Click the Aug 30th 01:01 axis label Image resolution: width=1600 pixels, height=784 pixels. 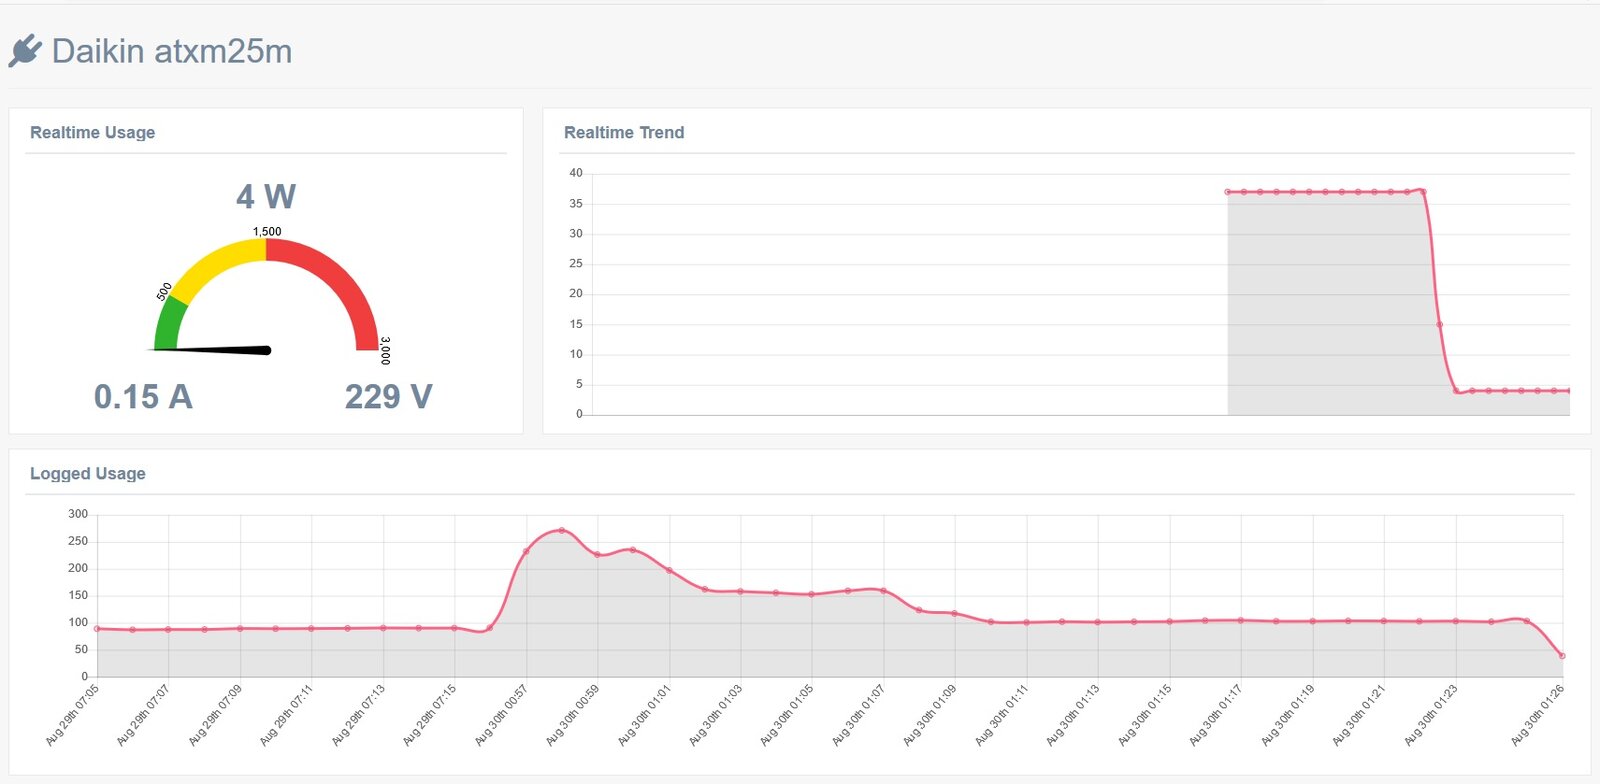644,715
